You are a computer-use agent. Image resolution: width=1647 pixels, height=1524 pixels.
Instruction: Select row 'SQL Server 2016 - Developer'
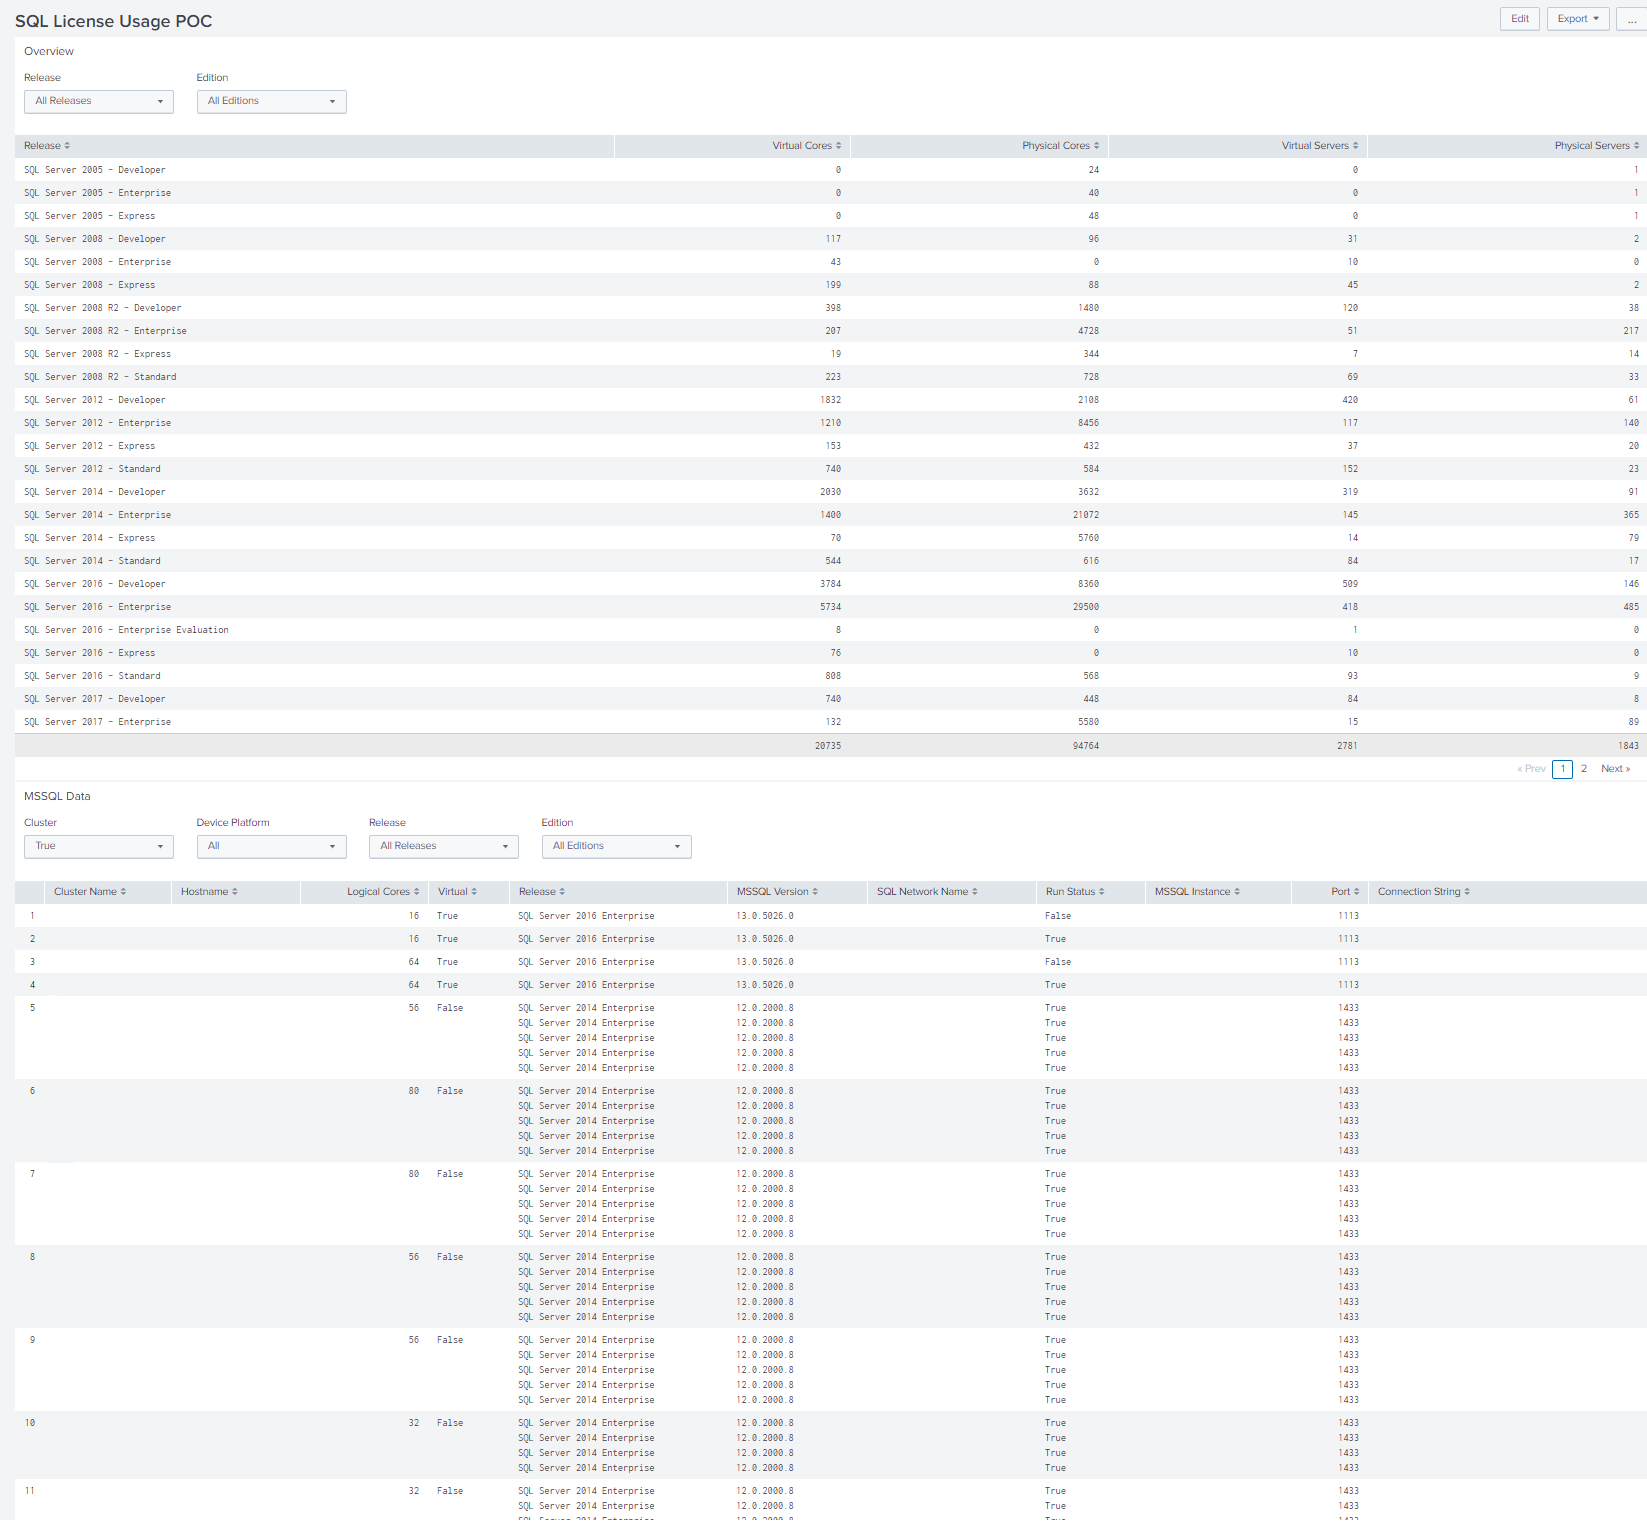(x=831, y=584)
